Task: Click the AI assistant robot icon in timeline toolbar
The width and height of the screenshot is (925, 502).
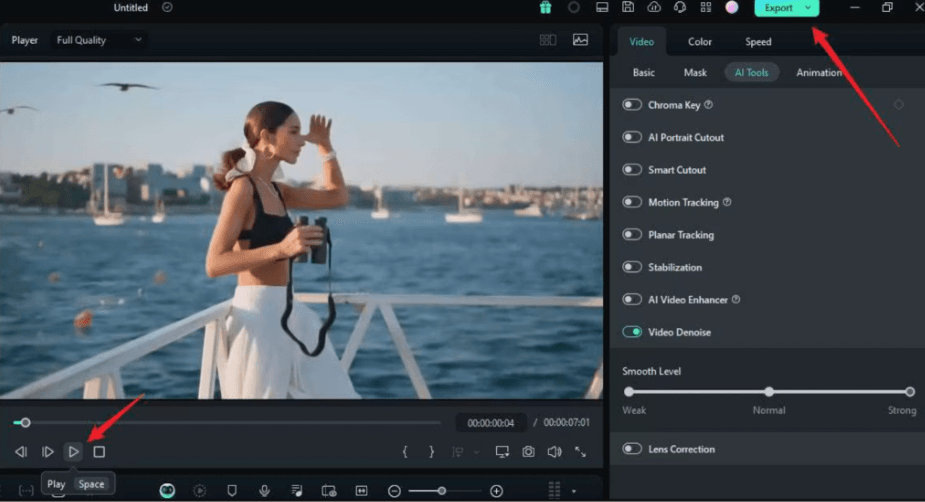Action: coord(168,491)
